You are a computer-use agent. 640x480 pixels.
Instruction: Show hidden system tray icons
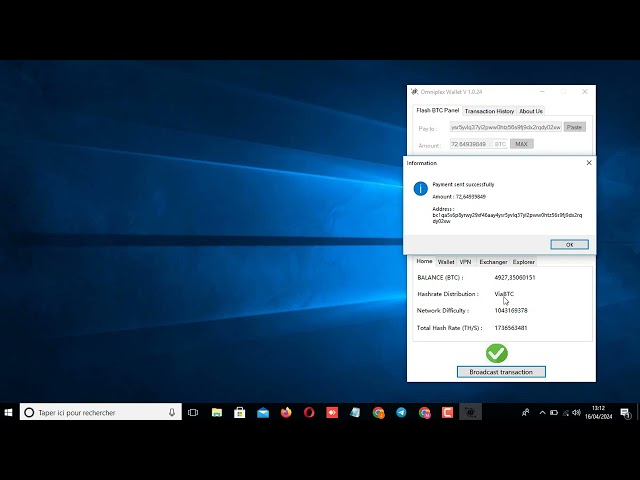tap(542, 413)
